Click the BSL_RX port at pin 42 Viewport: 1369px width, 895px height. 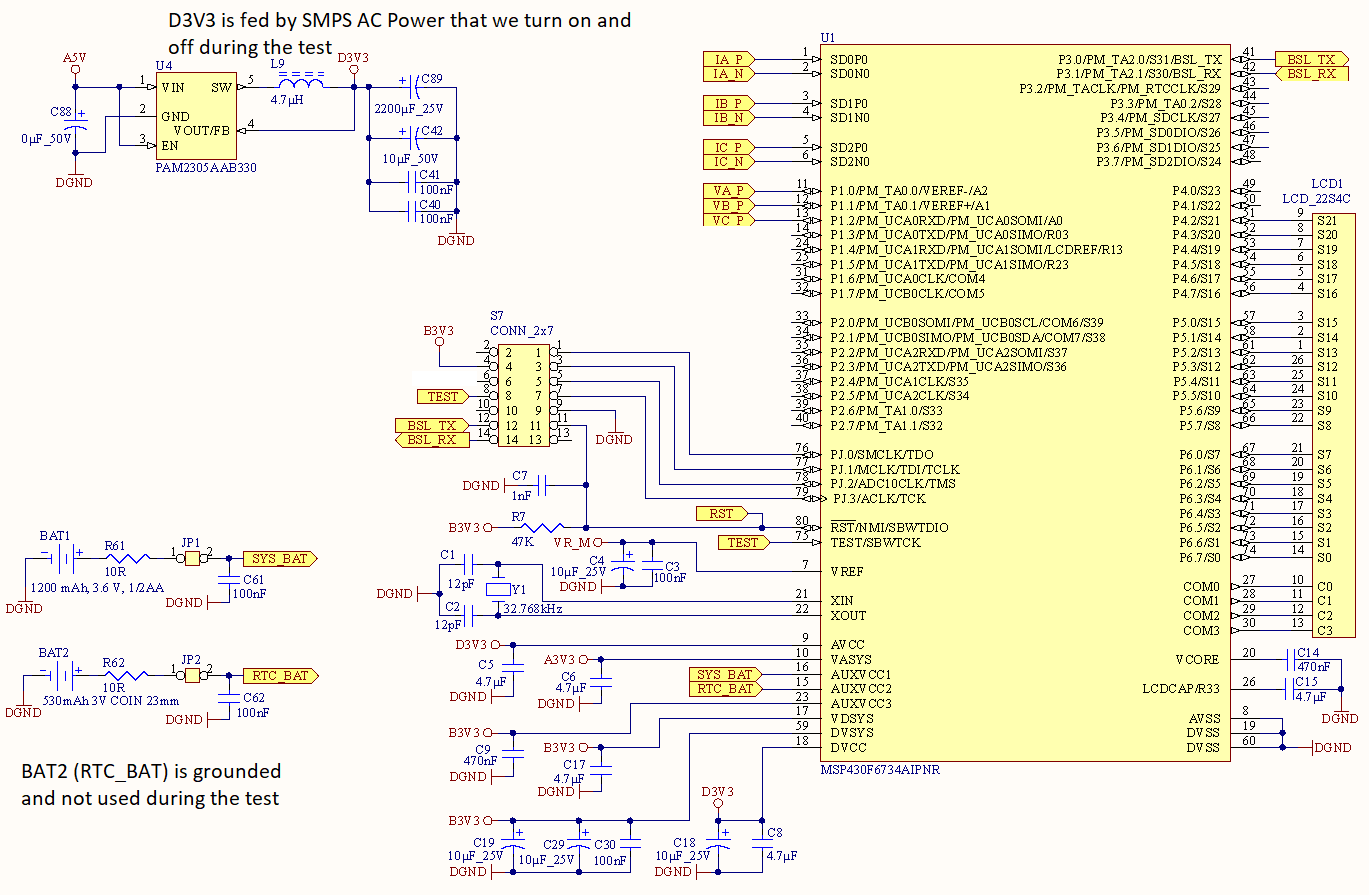pos(1312,73)
